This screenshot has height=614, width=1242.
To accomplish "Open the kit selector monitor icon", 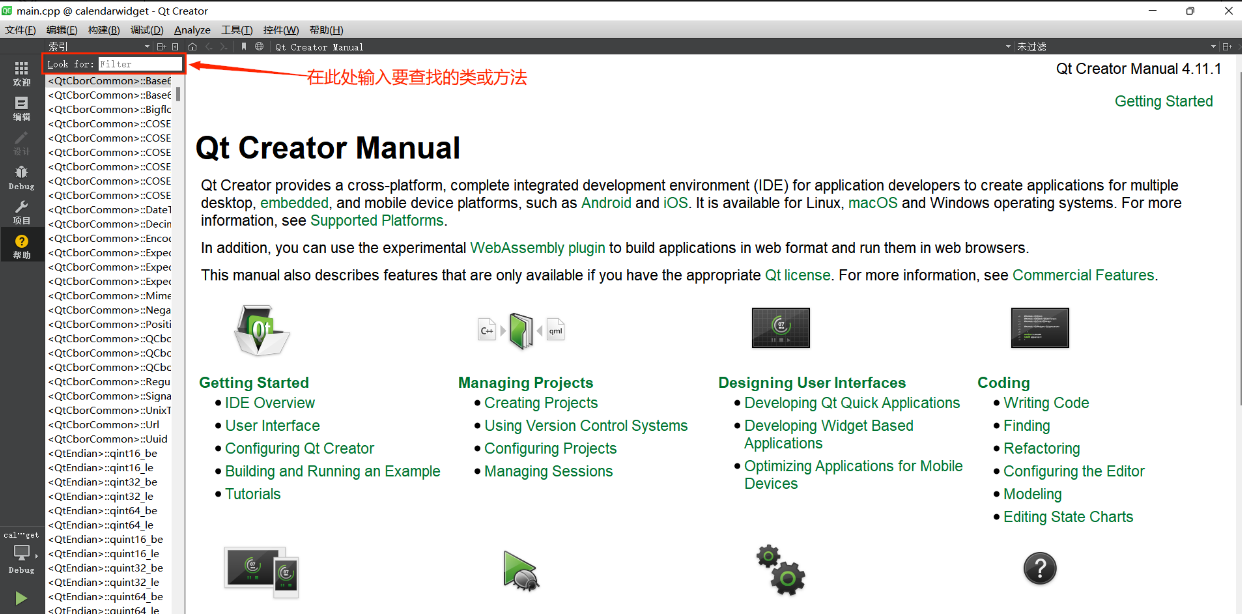I will [x=21, y=553].
